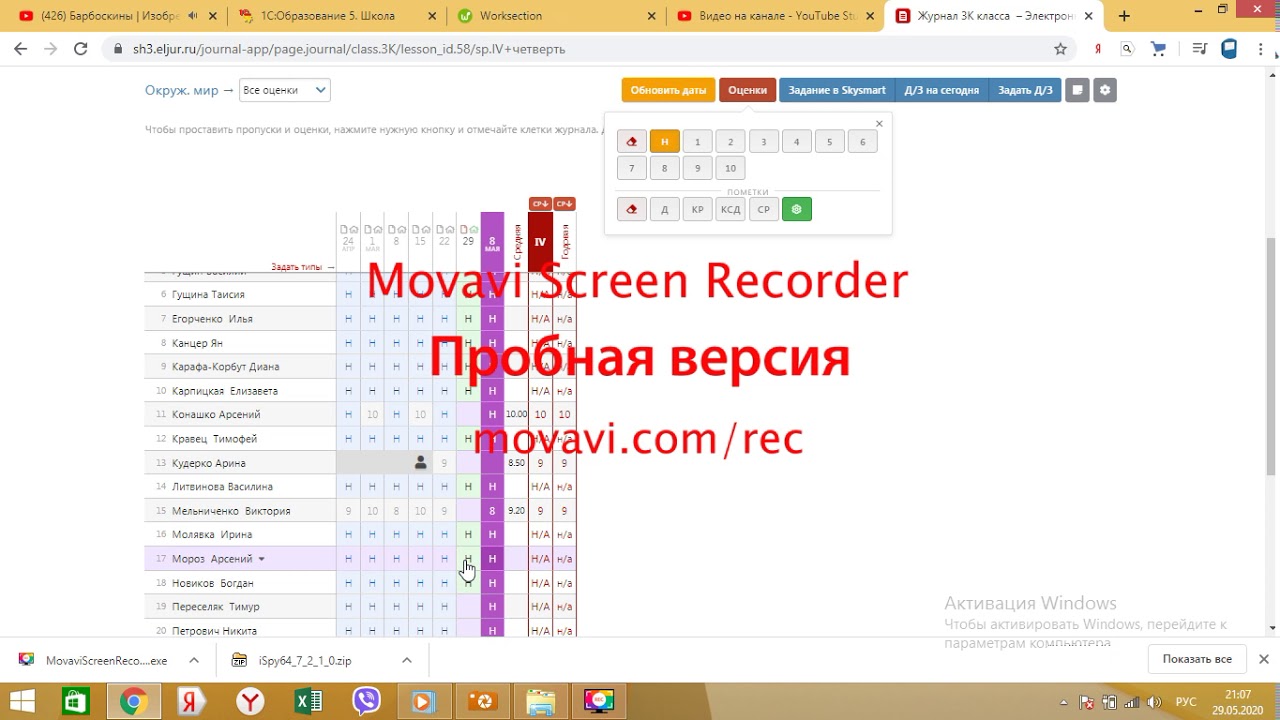This screenshot has width=1280, height=720.
Task: Open Windows Store taskbar icon
Action: tap(75, 702)
